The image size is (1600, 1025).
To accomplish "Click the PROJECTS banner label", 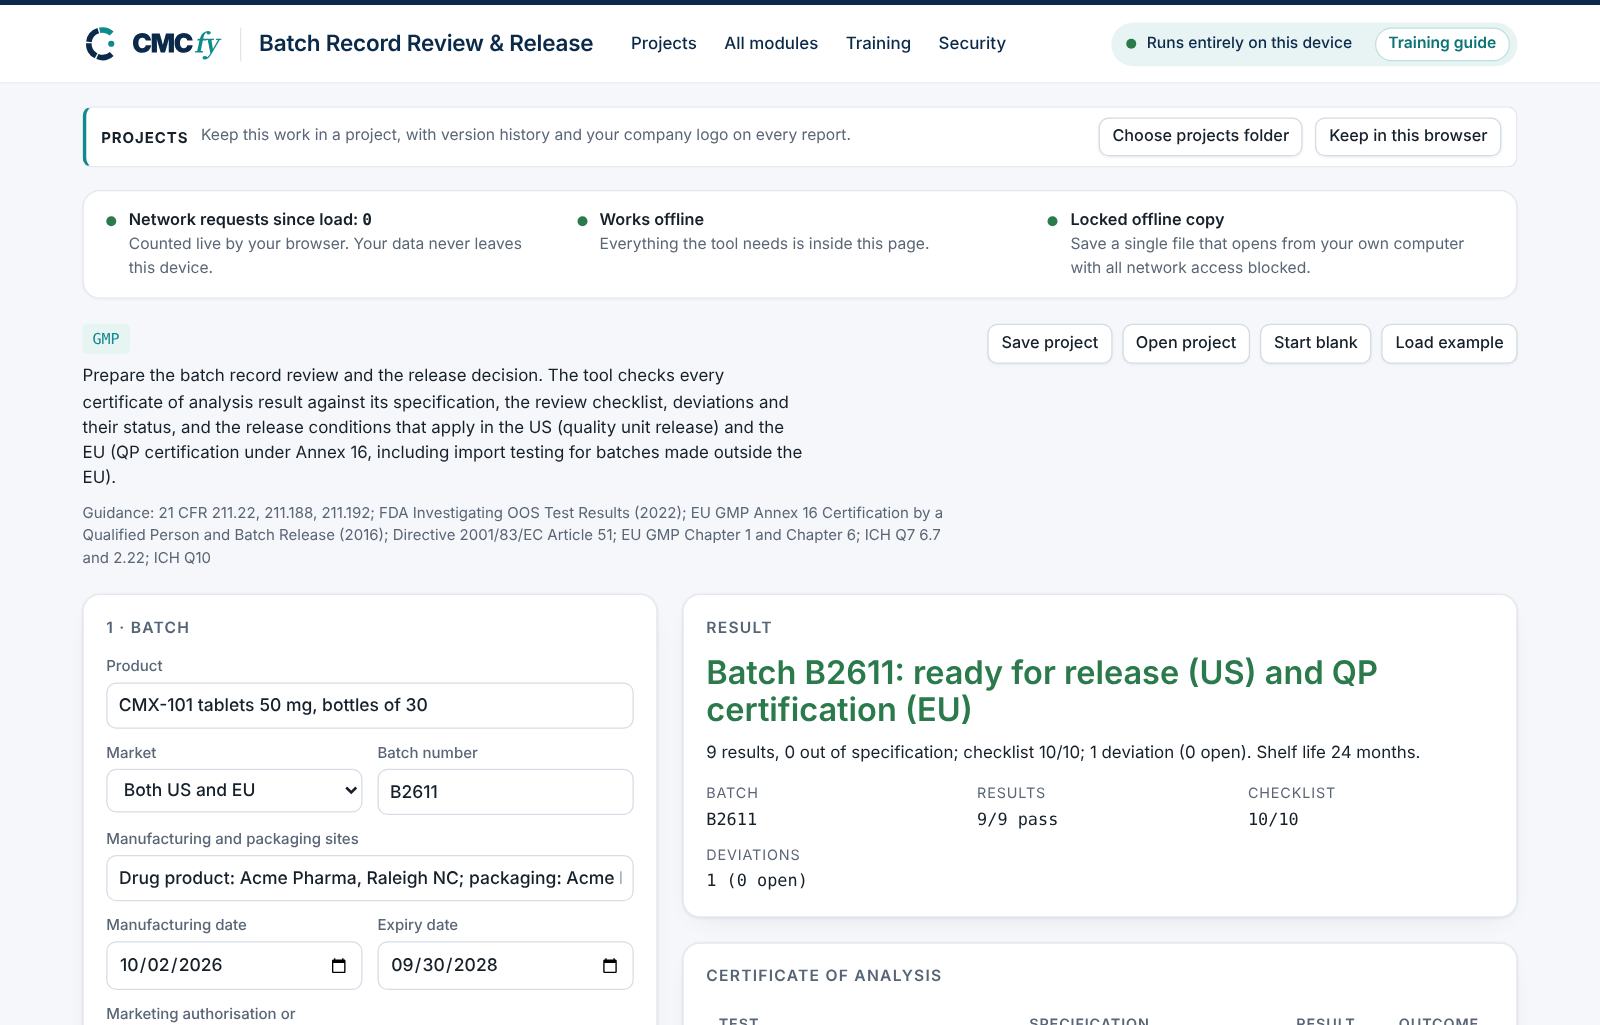I will [x=144, y=137].
